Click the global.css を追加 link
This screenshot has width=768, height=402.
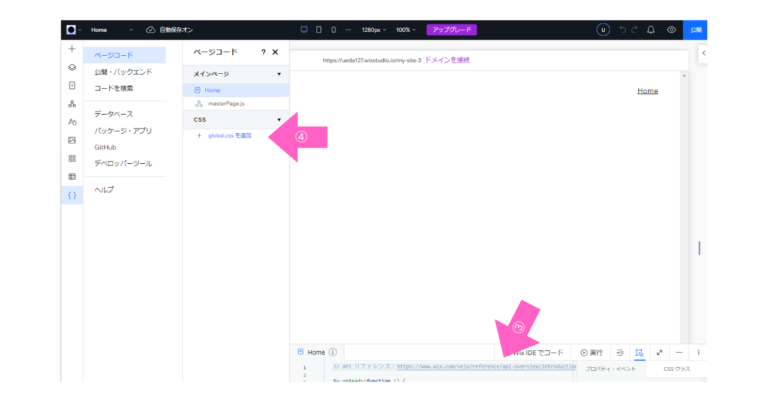click(x=230, y=135)
